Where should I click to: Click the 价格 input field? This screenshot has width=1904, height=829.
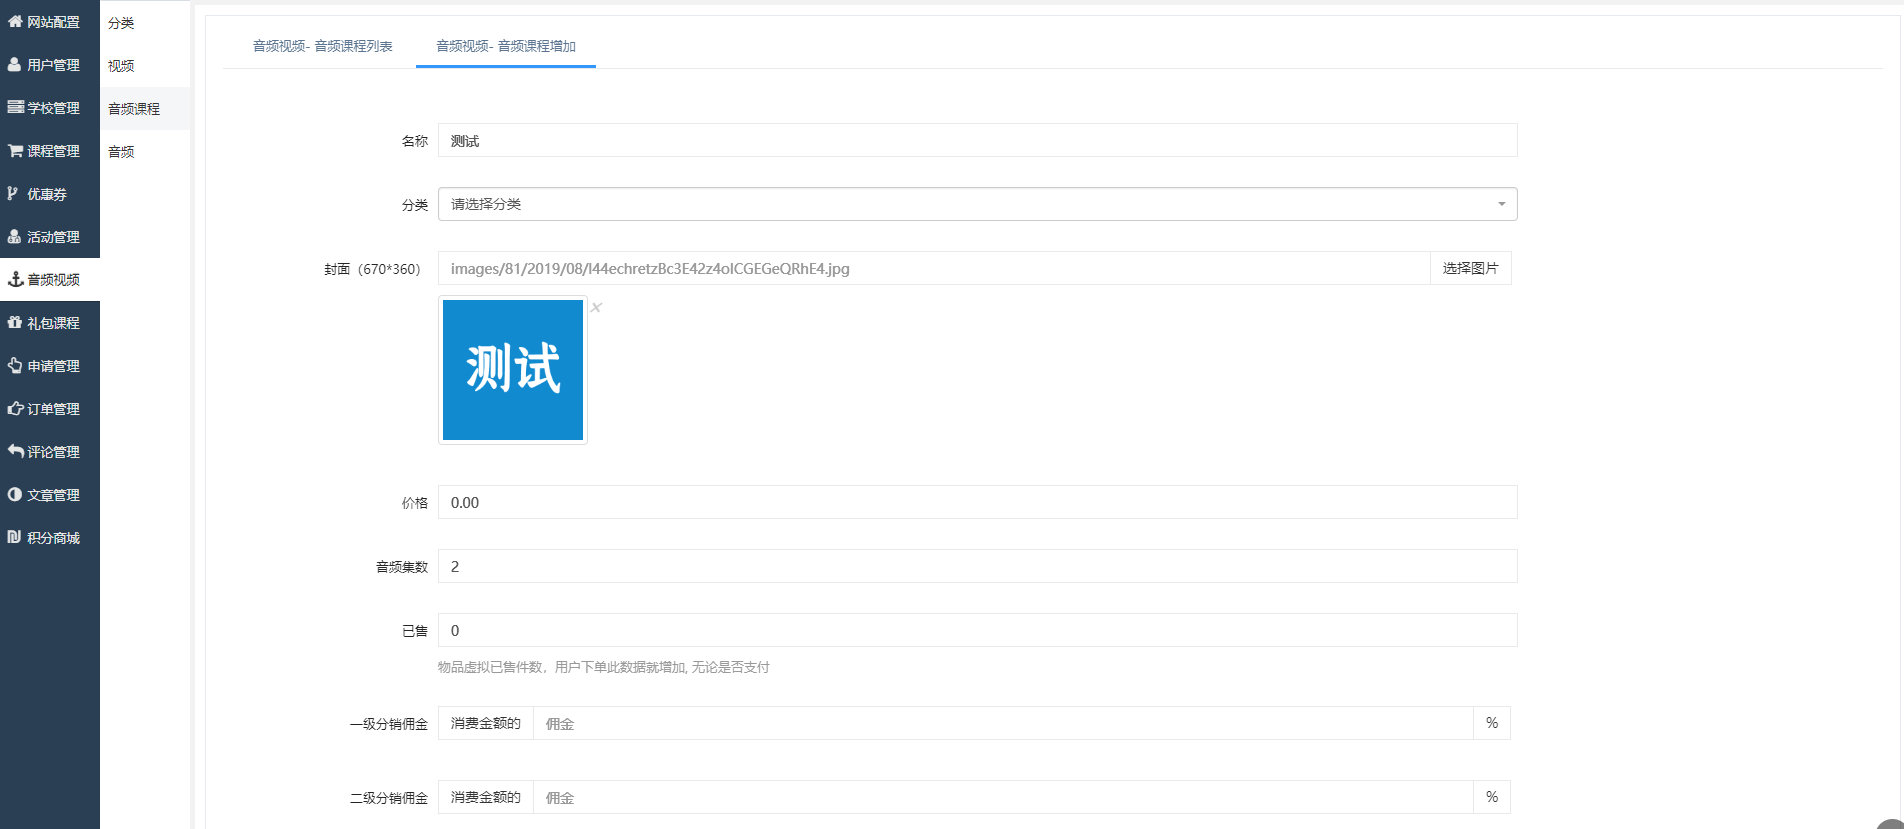[977, 502]
